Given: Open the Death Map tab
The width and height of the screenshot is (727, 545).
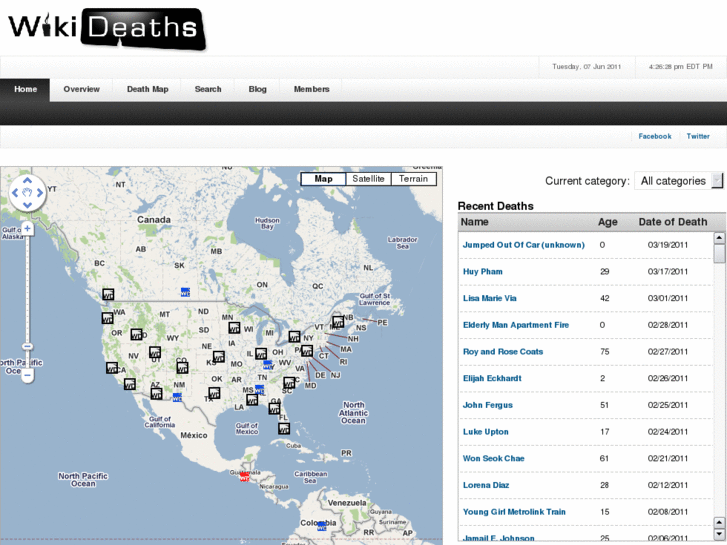Looking at the screenshot, I should [x=147, y=90].
